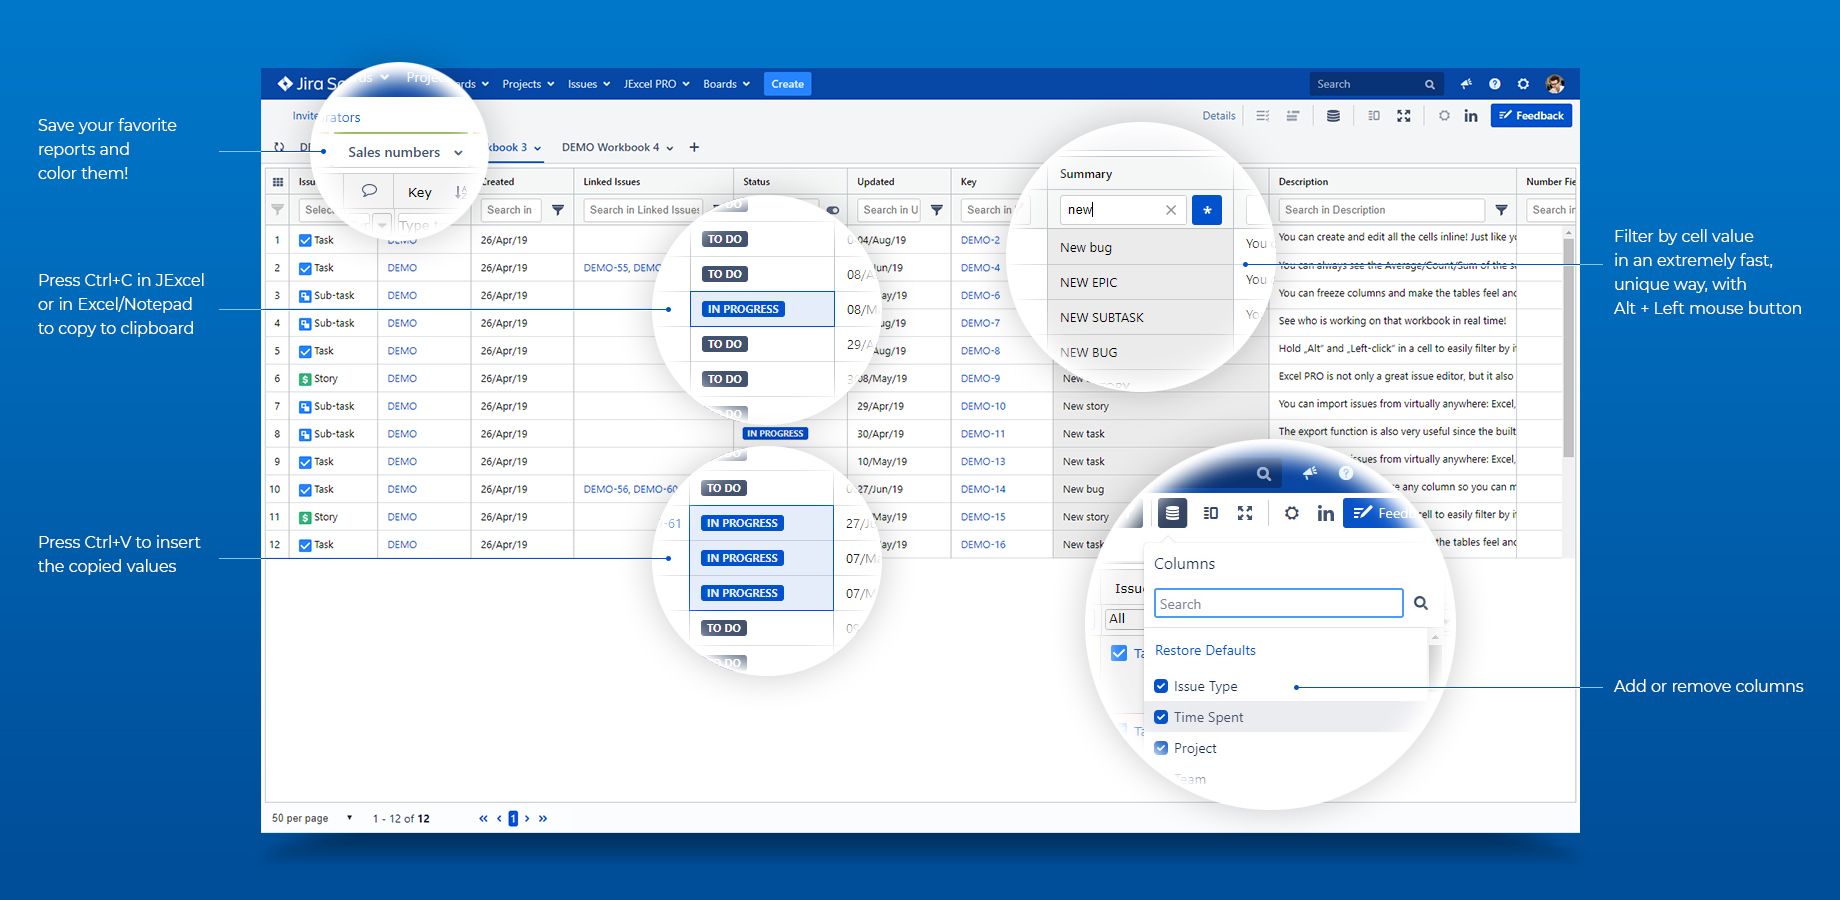Open the DEMO-11 issue key link
Screen dimensions: 1840x900
(983, 434)
